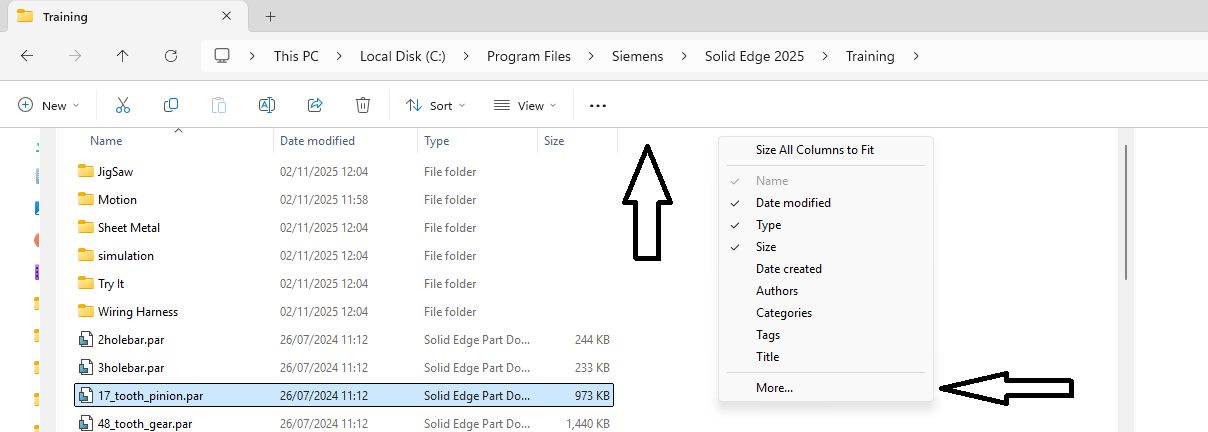
Task: Enable the Authors column
Action: [x=826, y=291]
